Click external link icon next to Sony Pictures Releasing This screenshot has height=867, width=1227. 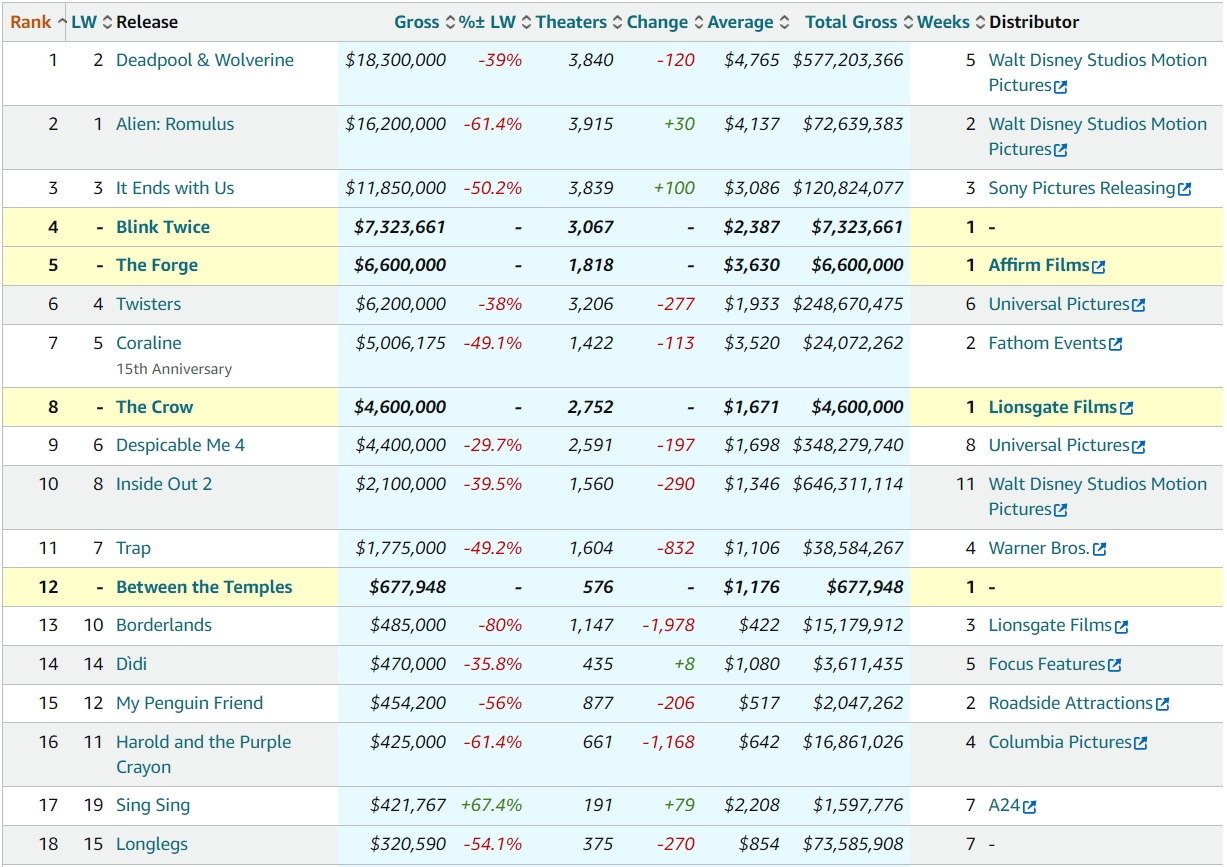coord(1185,189)
